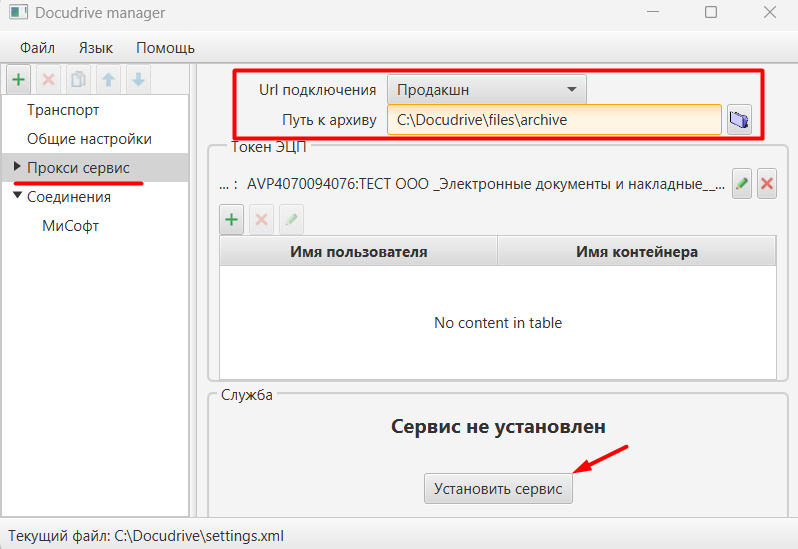
Task: Remove the token with the red X icon
Action: coord(767,184)
